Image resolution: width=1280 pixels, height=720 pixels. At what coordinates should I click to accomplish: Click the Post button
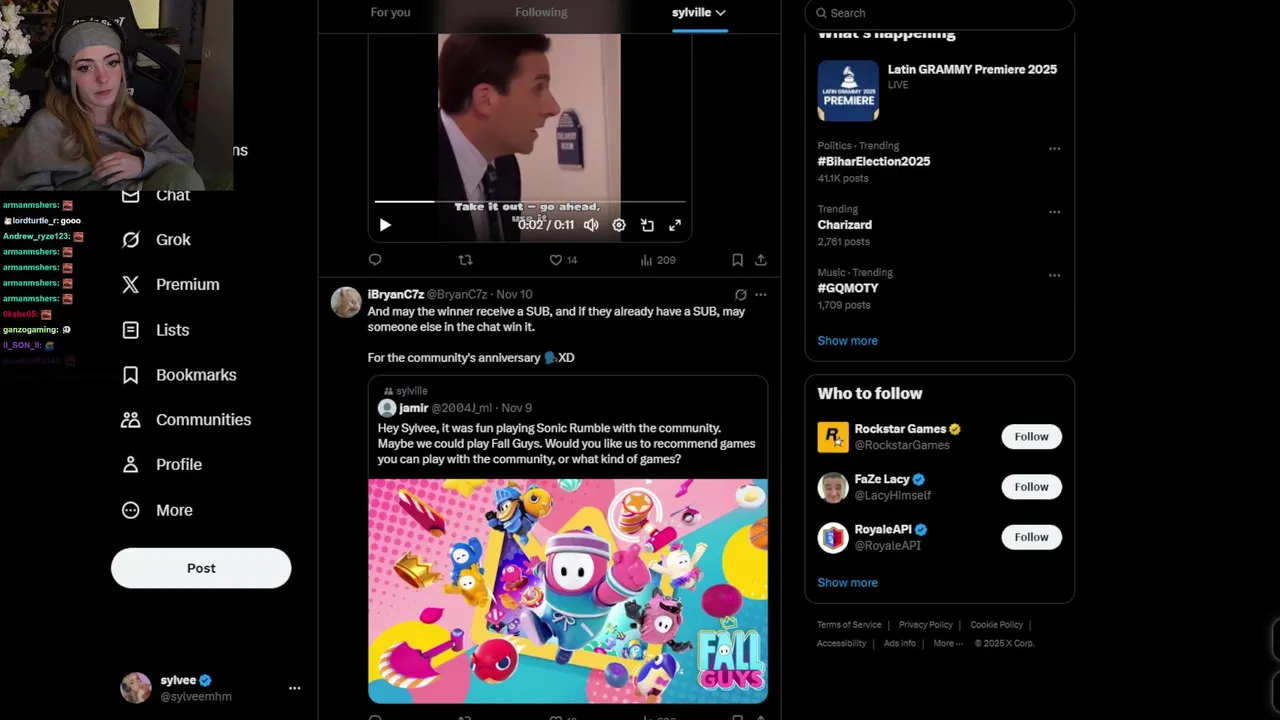coord(201,568)
